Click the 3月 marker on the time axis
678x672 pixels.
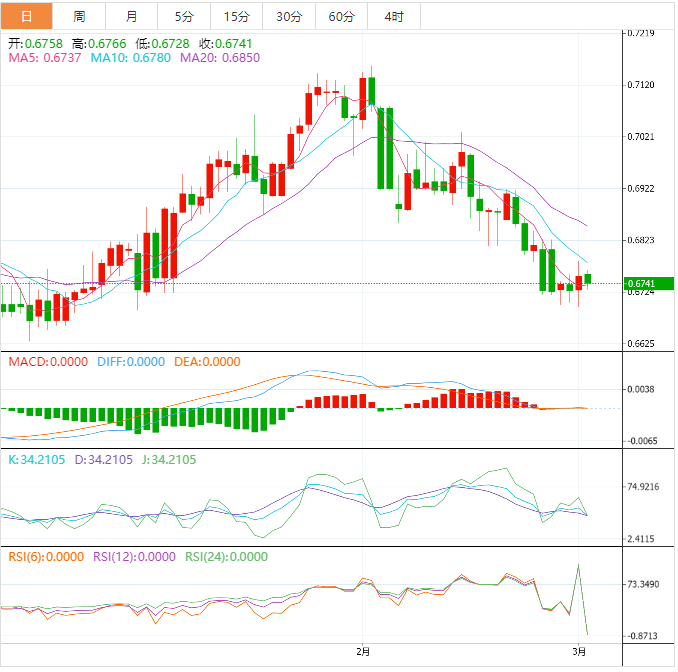click(x=579, y=651)
